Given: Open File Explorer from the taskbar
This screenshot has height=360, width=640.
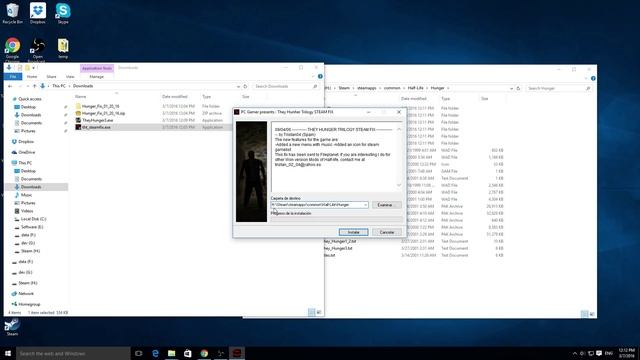Looking at the screenshot, I should [171, 353].
